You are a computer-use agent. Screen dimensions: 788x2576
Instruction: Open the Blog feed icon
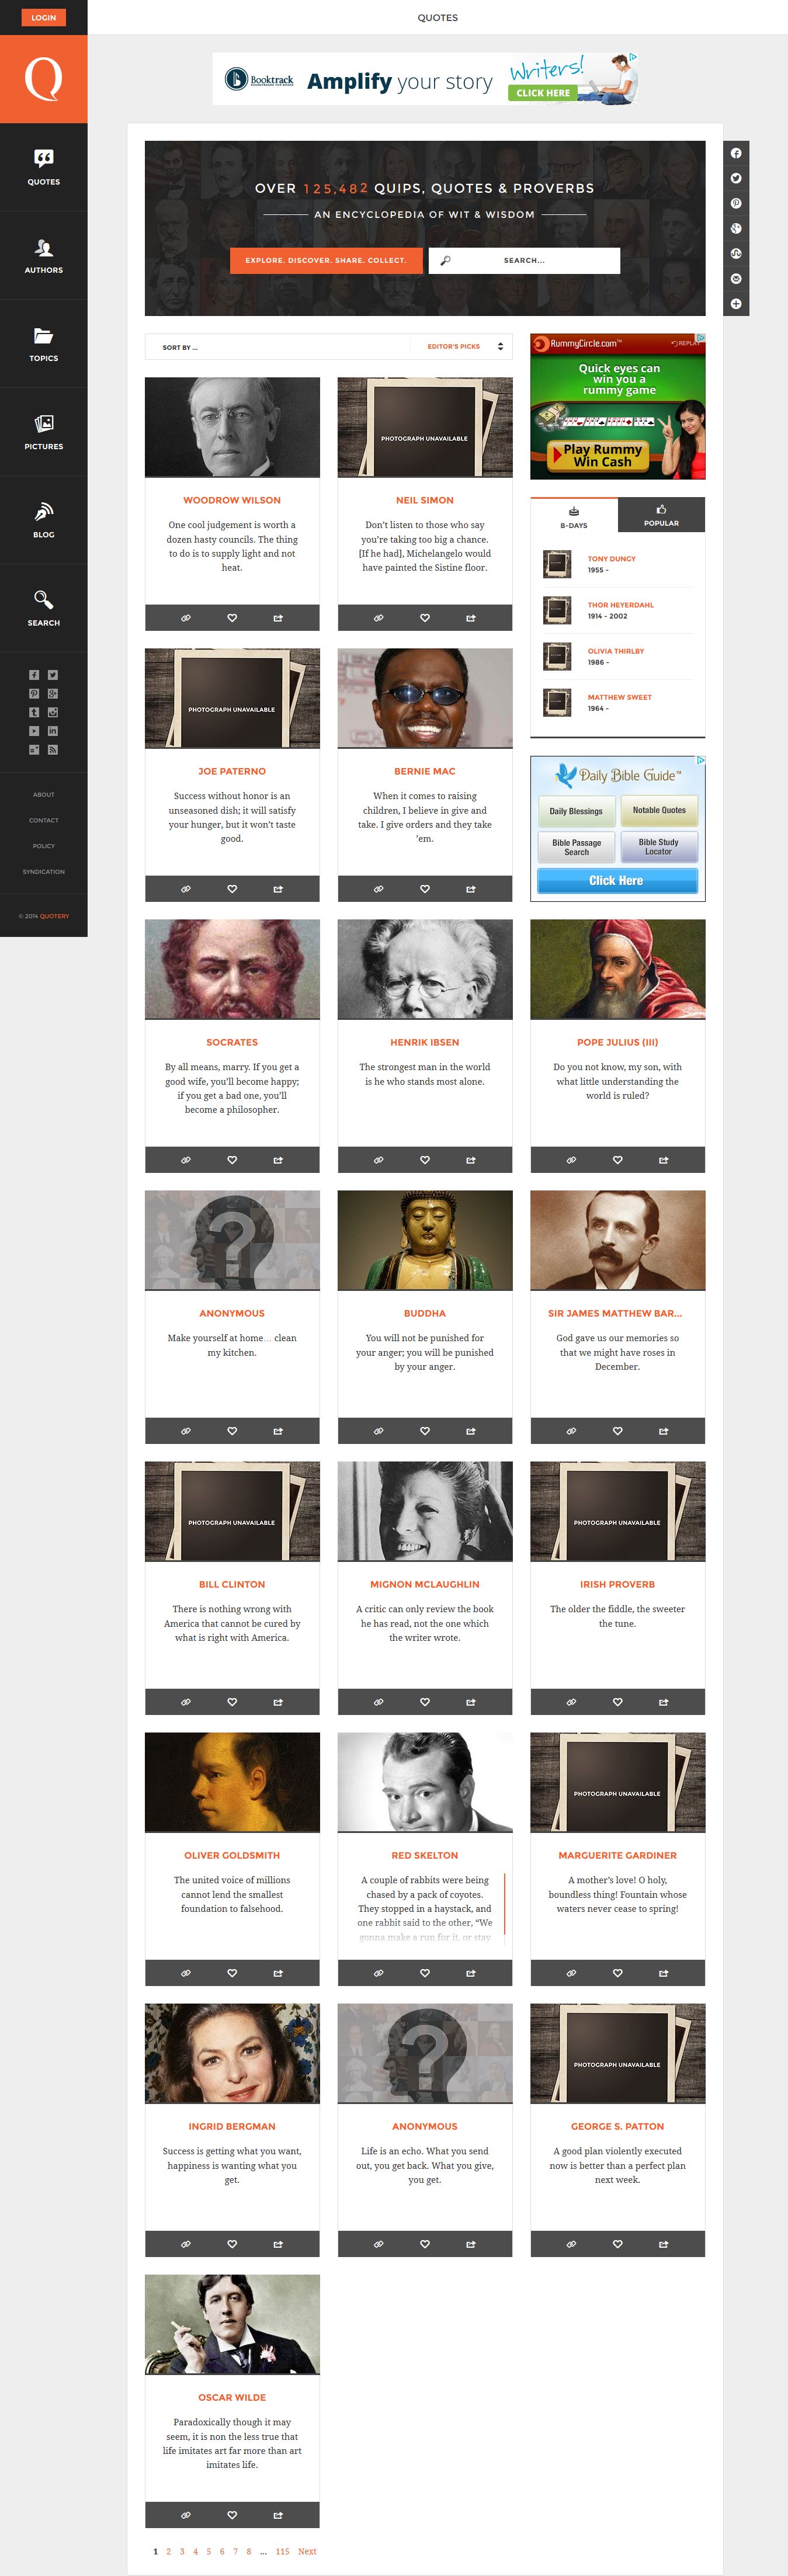[43, 512]
